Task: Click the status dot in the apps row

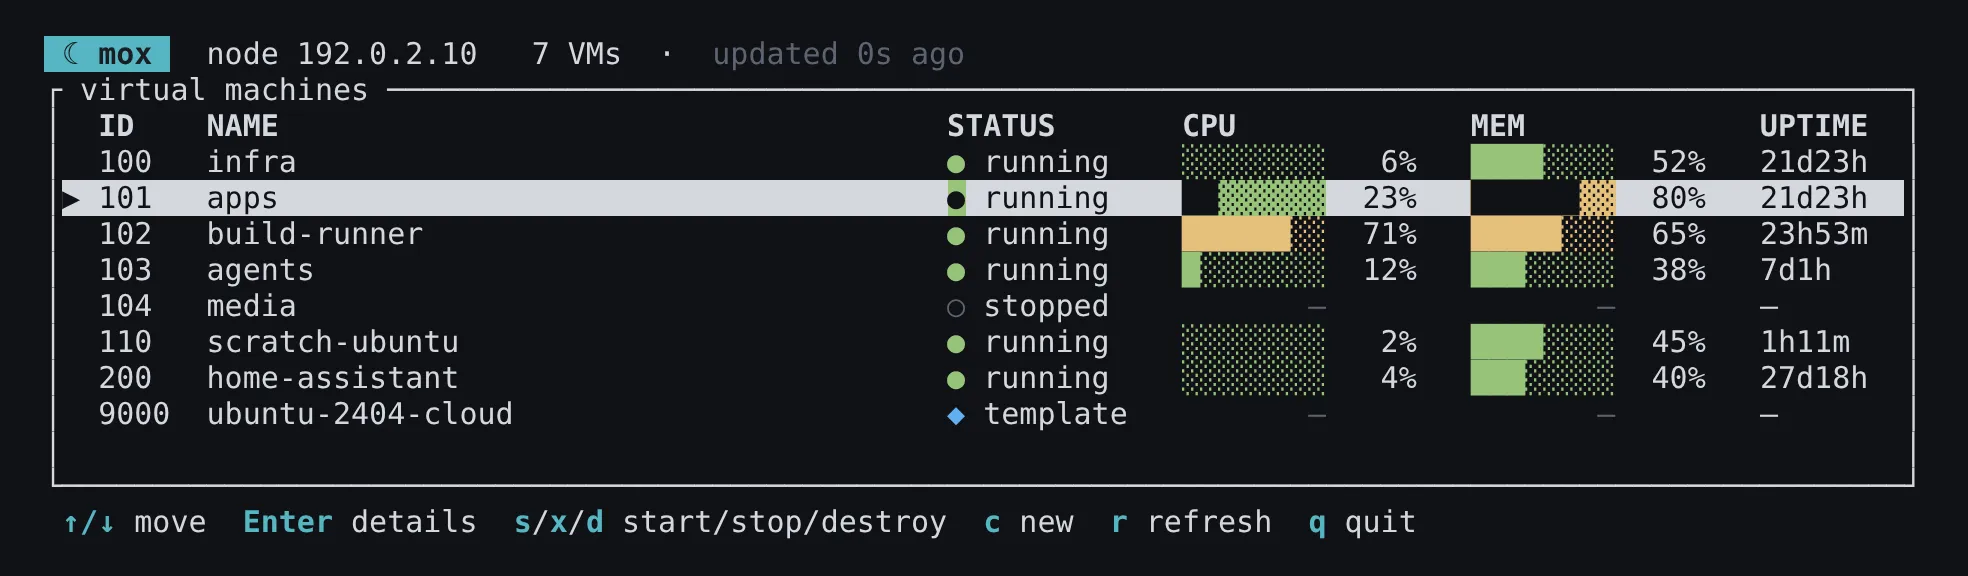Action: 956,199
